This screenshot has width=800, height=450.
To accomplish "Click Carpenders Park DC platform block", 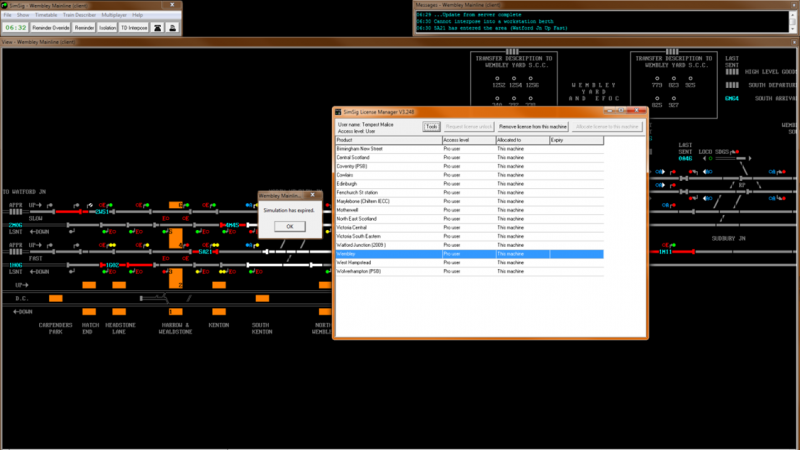I will 56,298.
